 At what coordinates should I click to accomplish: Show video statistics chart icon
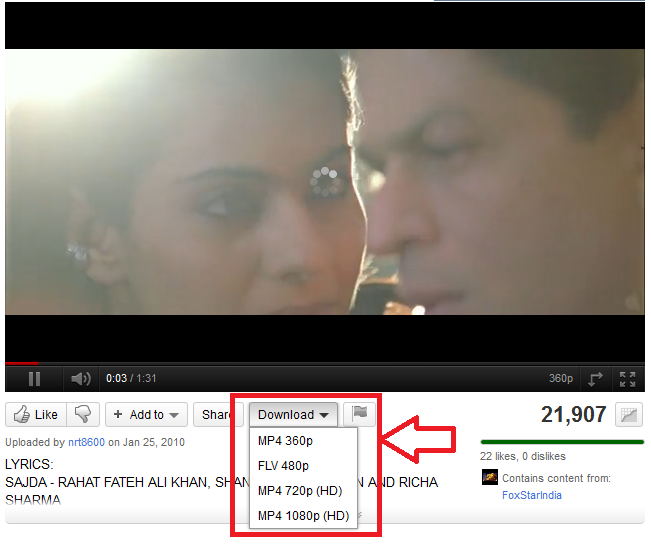629,414
